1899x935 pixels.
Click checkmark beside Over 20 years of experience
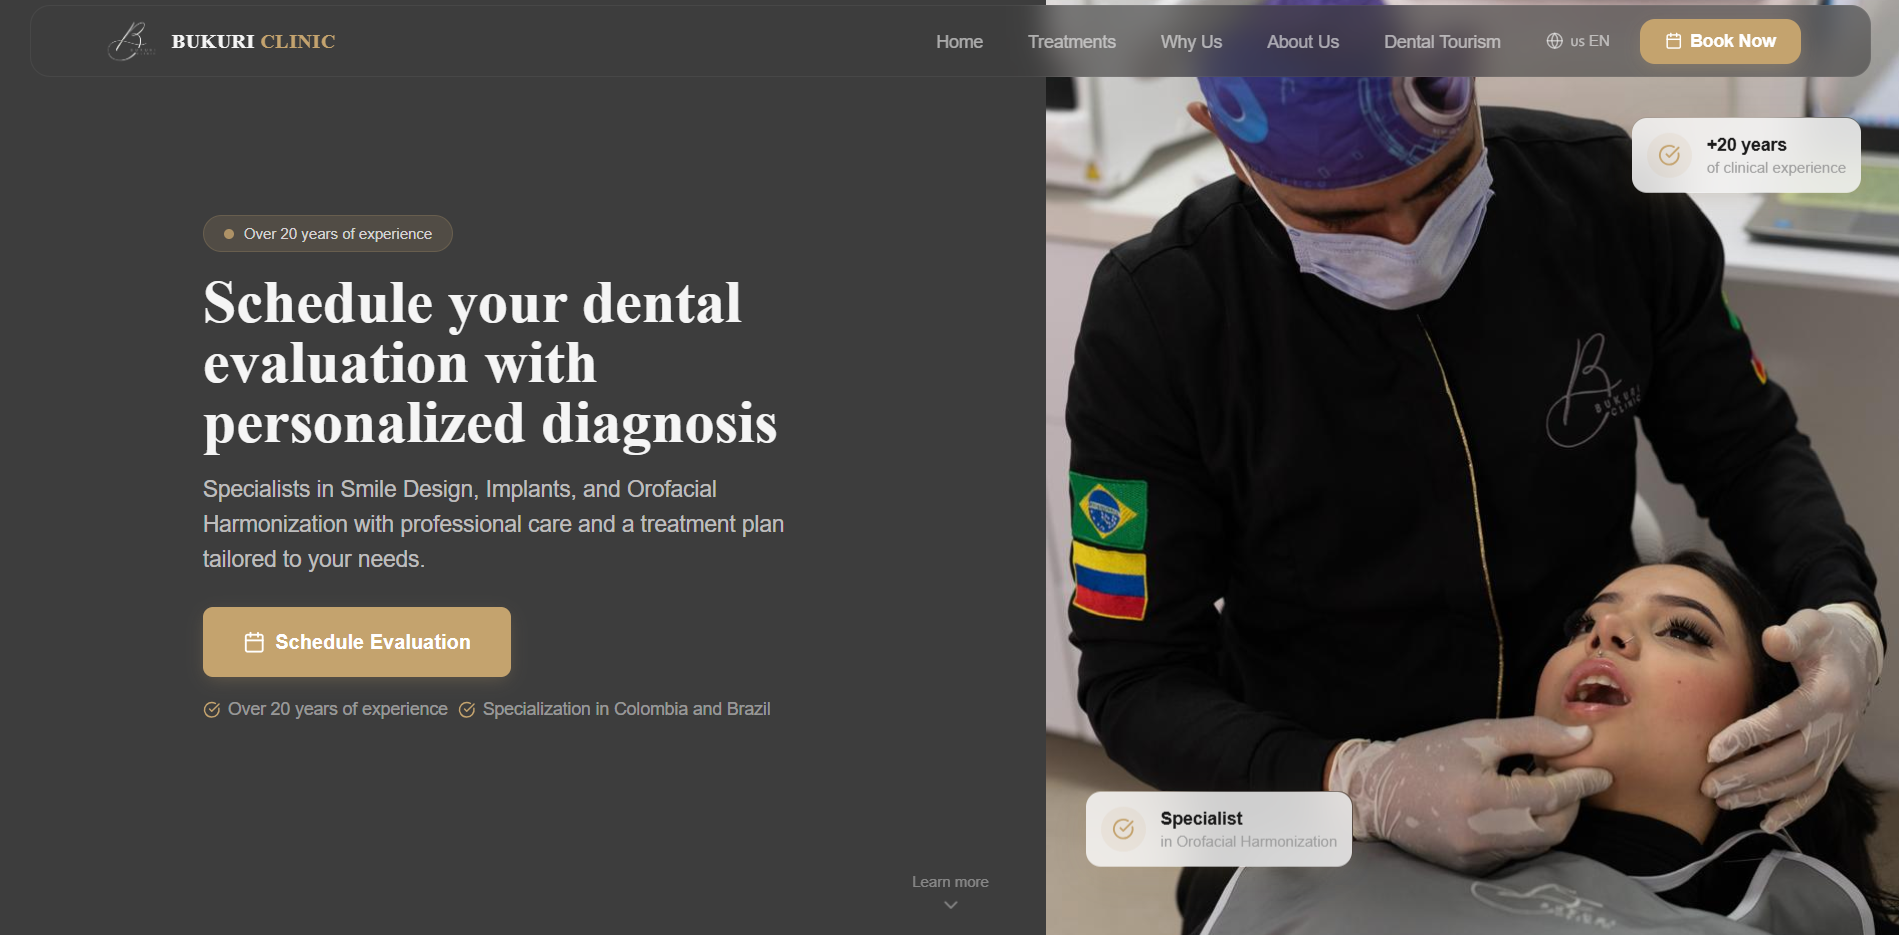coord(212,710)
